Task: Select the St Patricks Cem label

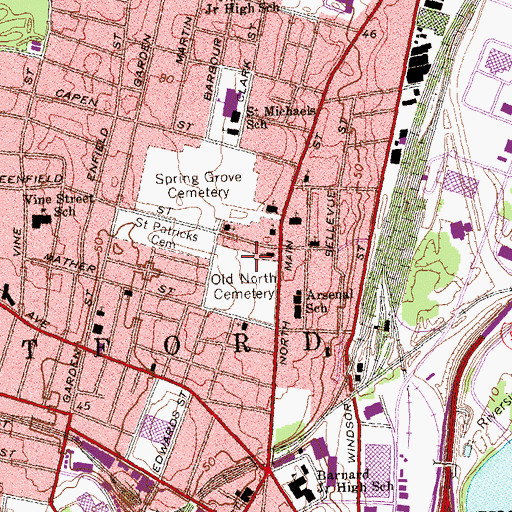Action: tap(167, 233)
